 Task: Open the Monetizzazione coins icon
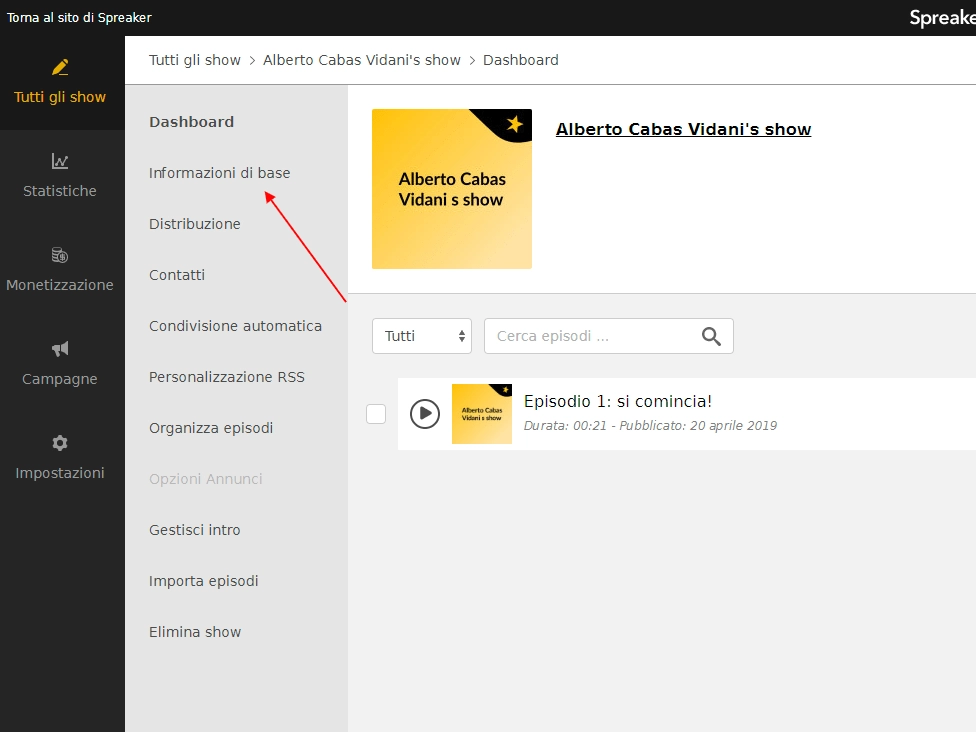tap(60, 255)
